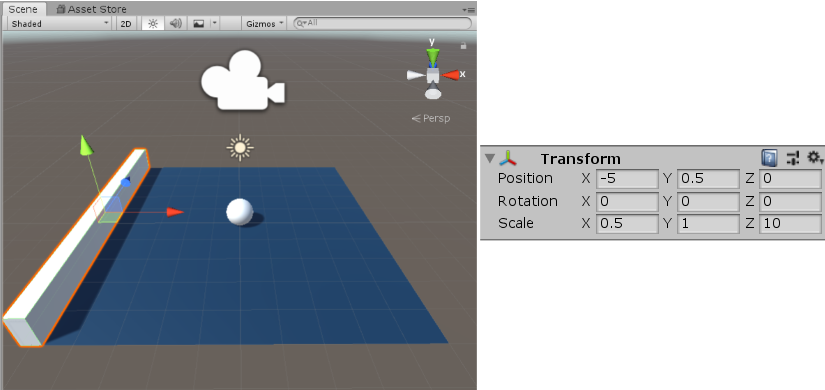Image resolution: width=825 pixels, height=390 pixels.
Task: Open Transform component help book icon
Action: [x=769, y=157]
